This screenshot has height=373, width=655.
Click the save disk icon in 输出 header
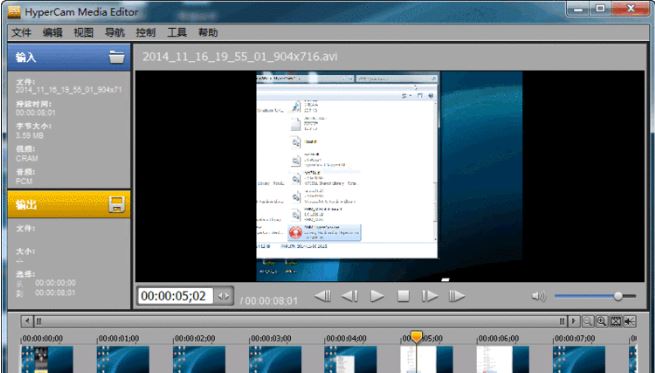tap(117, 205)
